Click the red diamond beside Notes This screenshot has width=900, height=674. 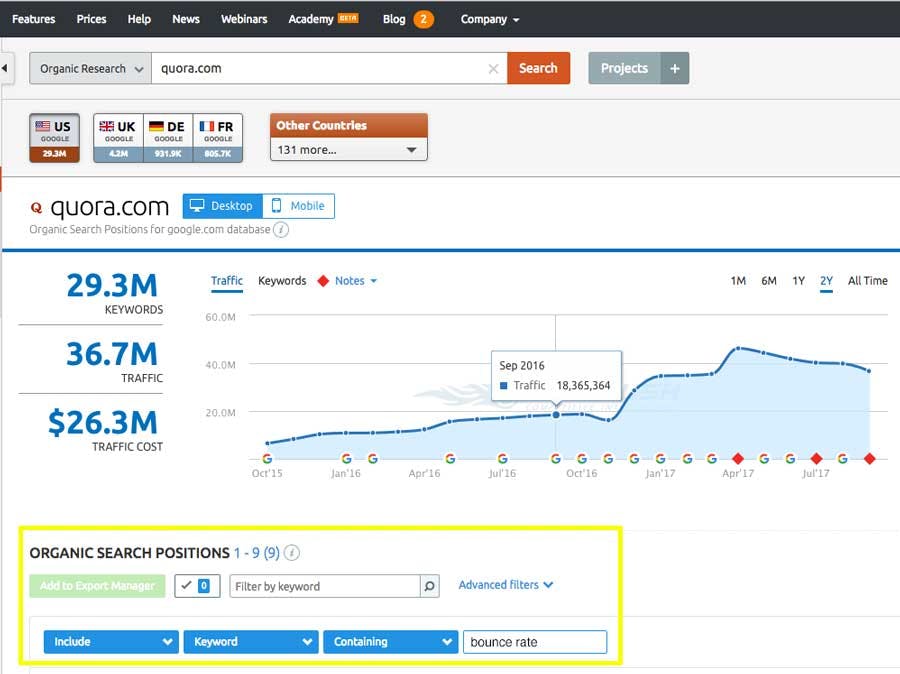[323, 281]
